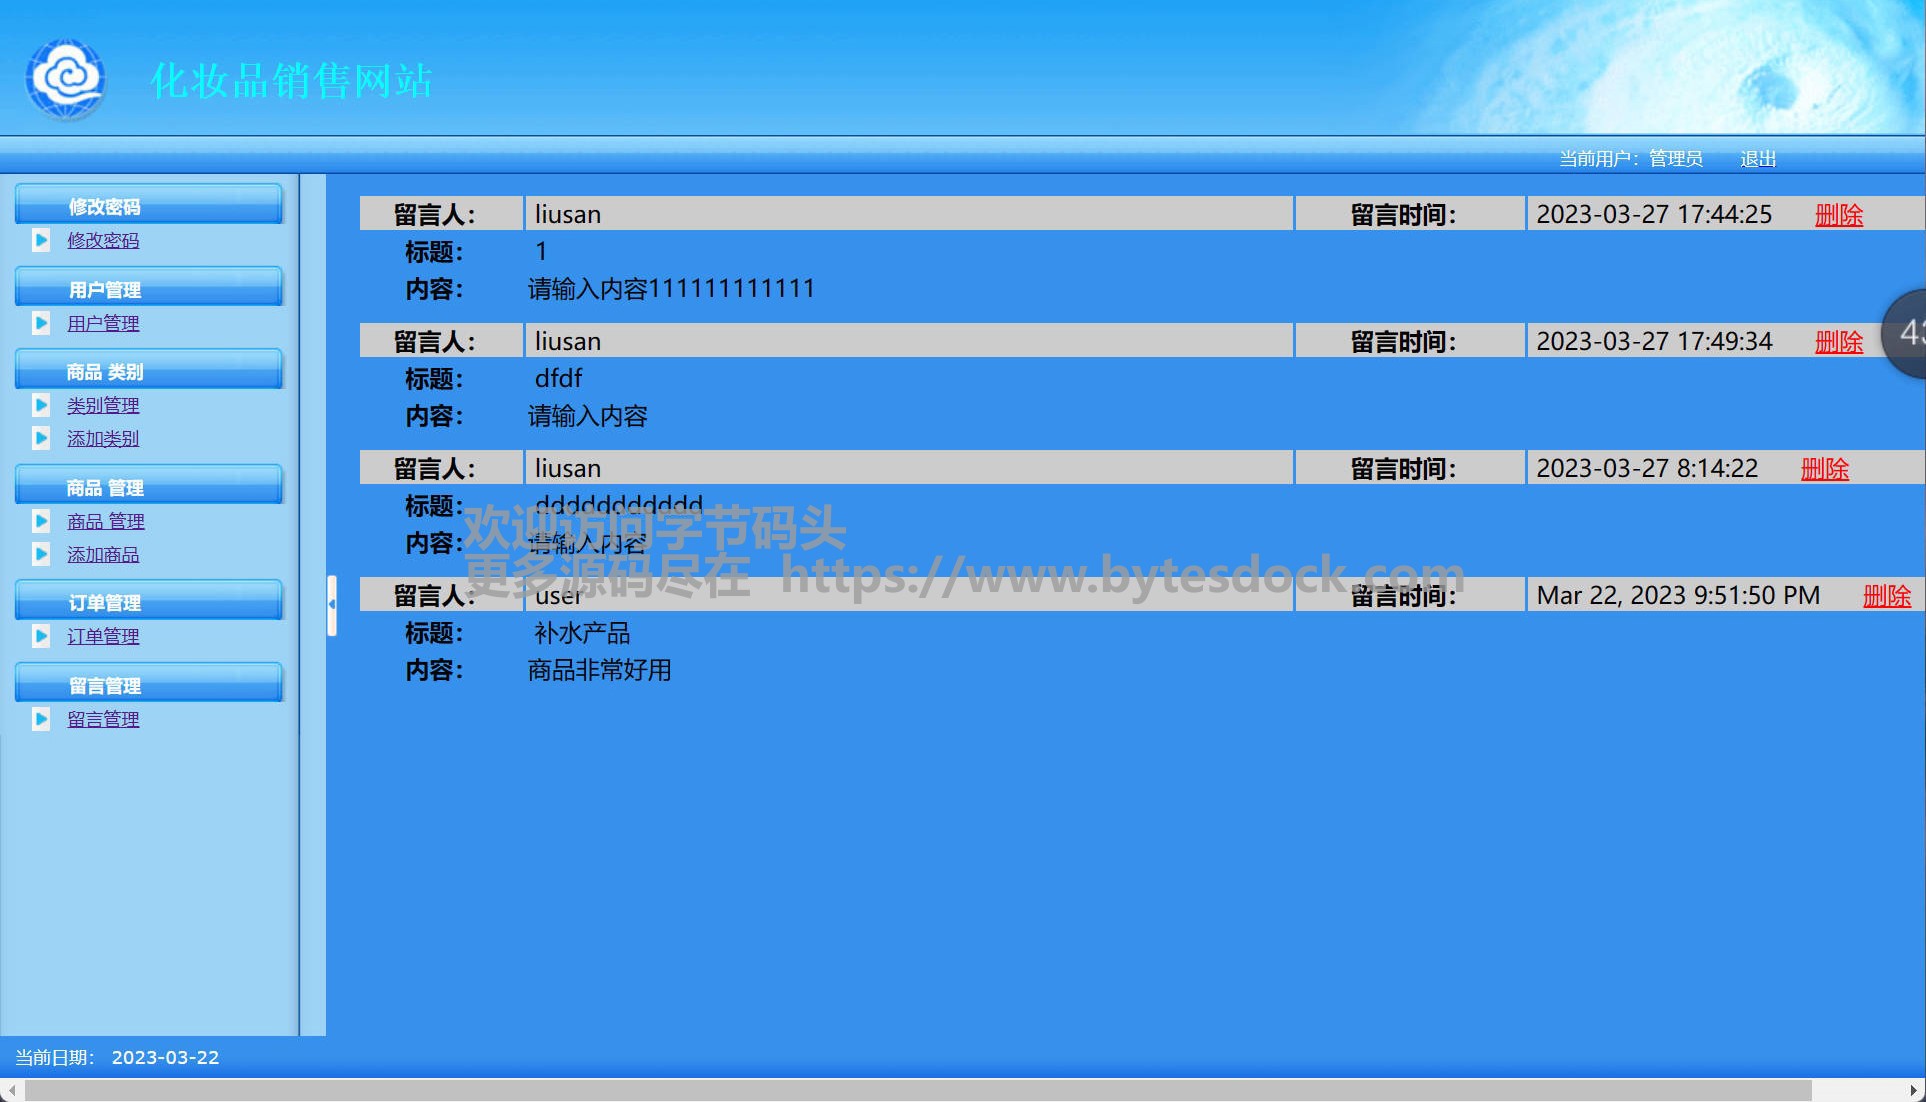This screenshot has width=1926, height=1102.
Task: Click arrow icon beside 添加类别 link
Action: pyautogui.click(x=41, y=438)
